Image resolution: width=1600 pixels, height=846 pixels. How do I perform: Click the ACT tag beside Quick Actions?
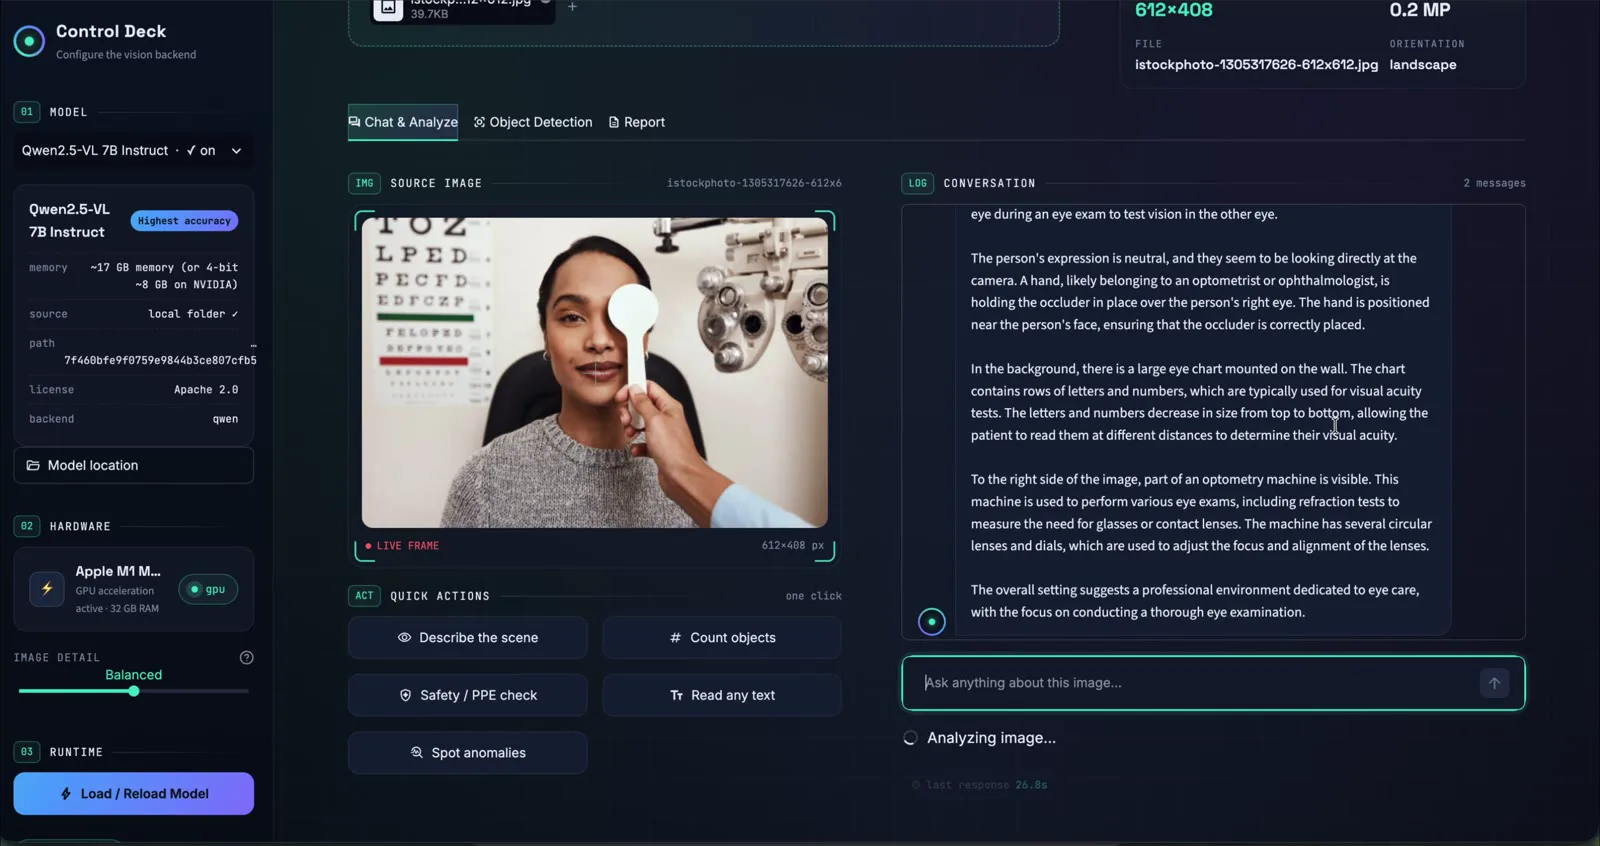click(364, 596)
